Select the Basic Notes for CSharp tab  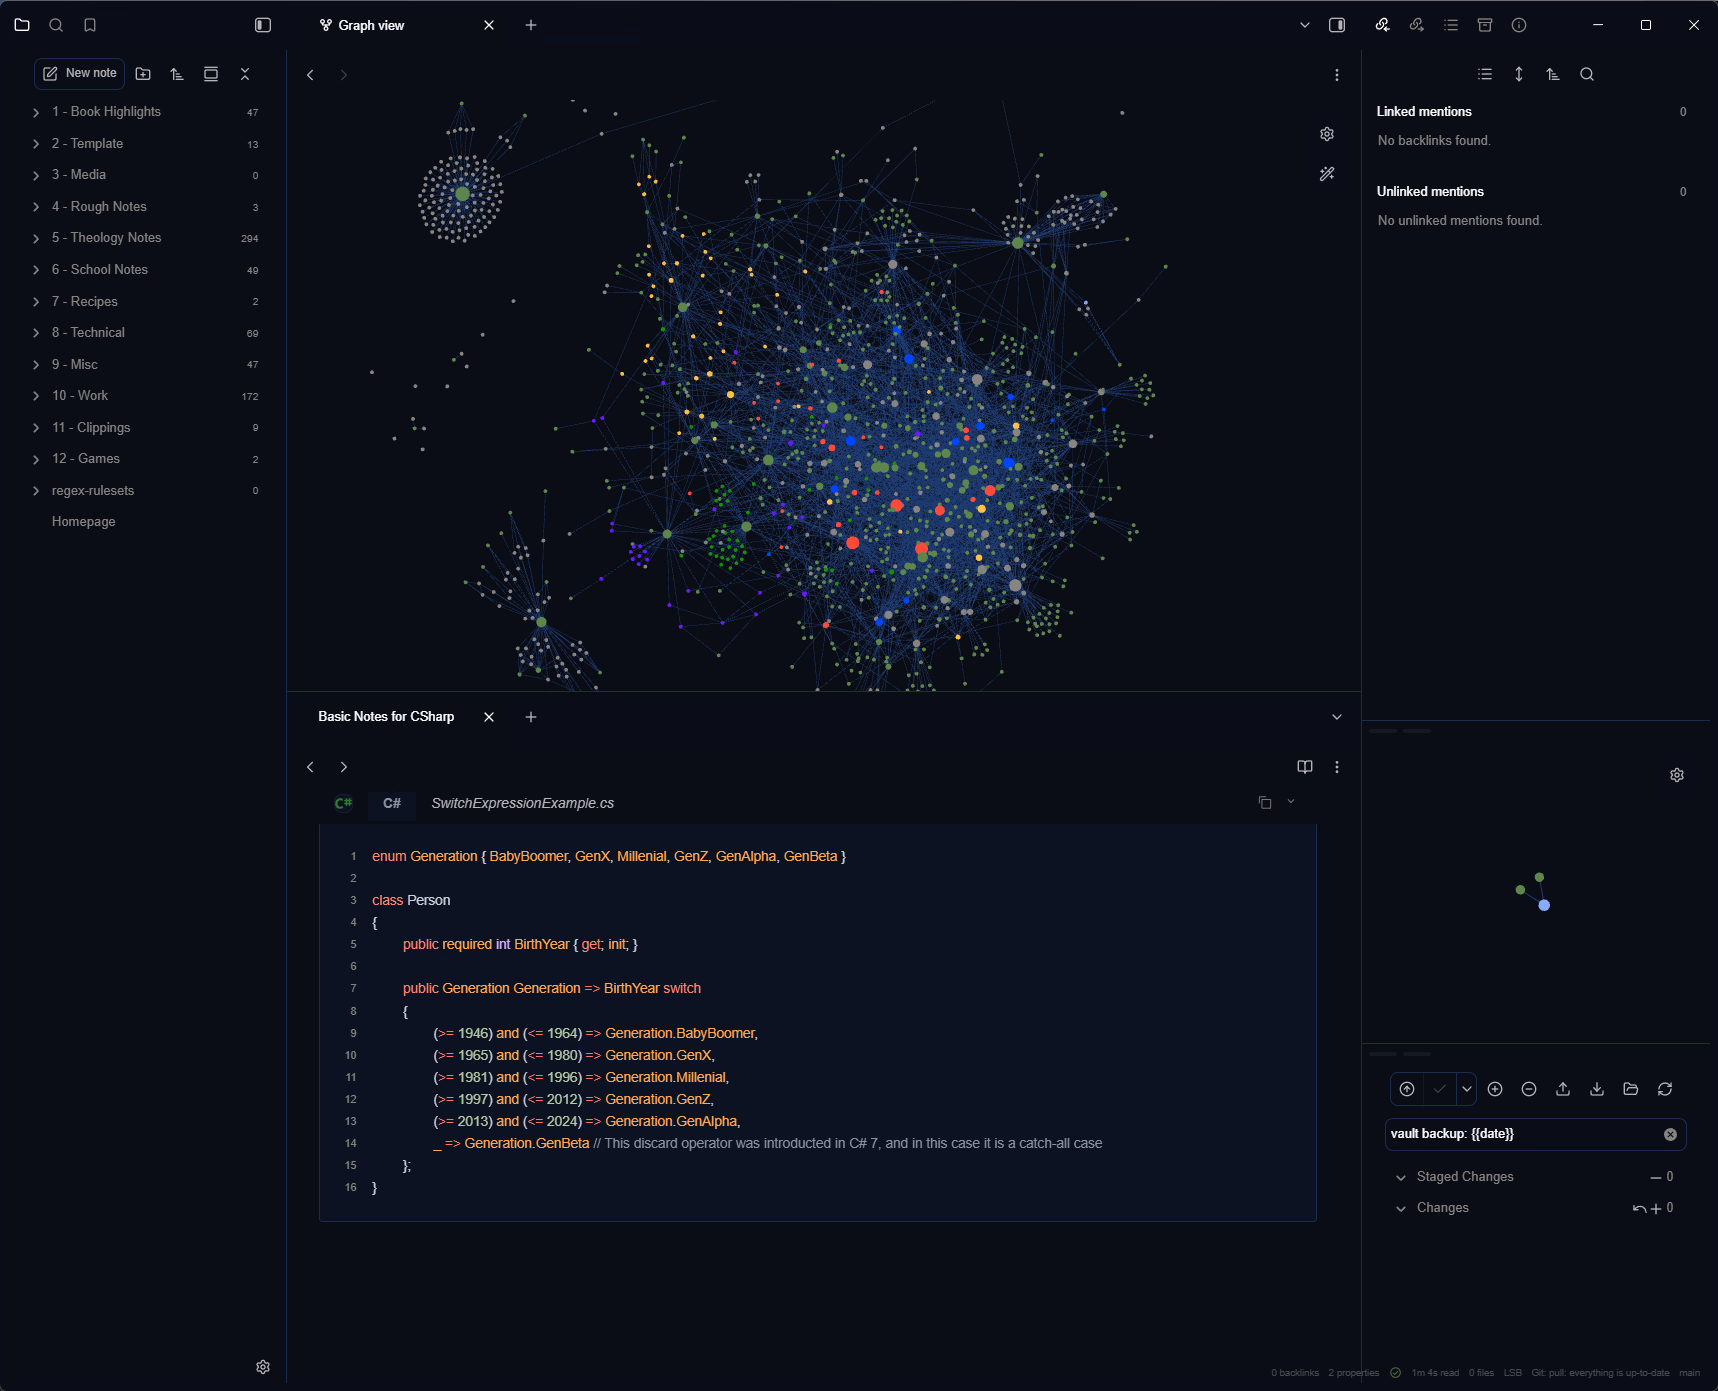pyautogui.click(x=386, y=717)
